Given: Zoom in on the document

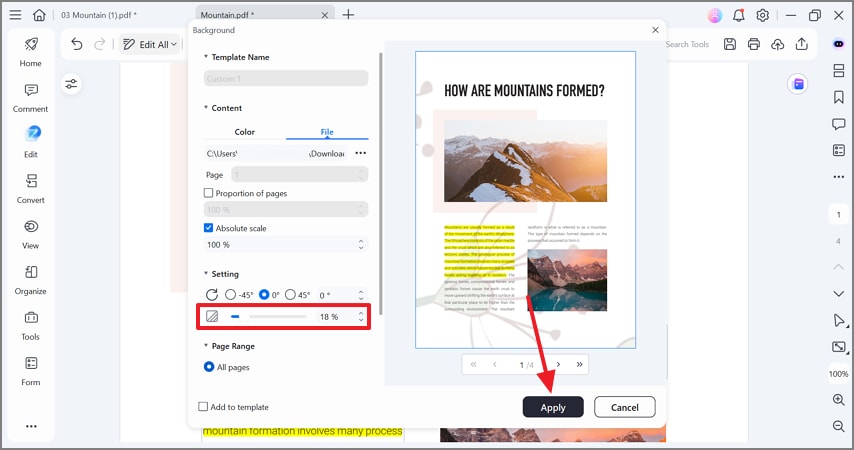Looking at the screenshot, I should click(x=839, y=399).
